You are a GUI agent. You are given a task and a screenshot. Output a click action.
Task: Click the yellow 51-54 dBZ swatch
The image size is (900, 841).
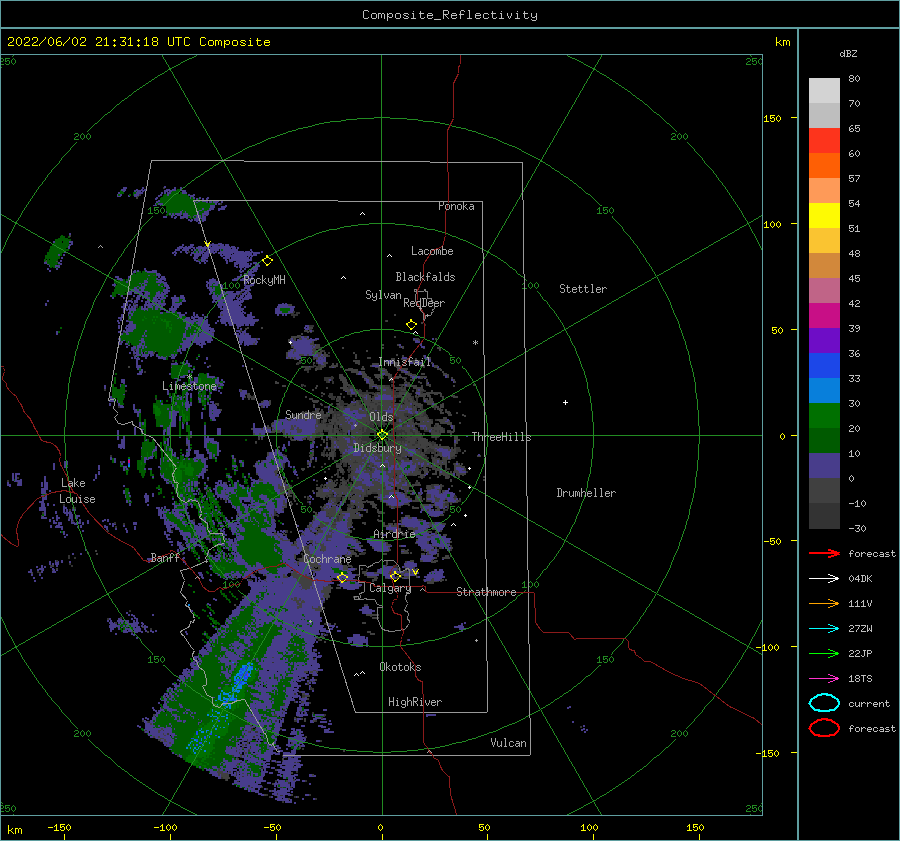coord(824,216)
